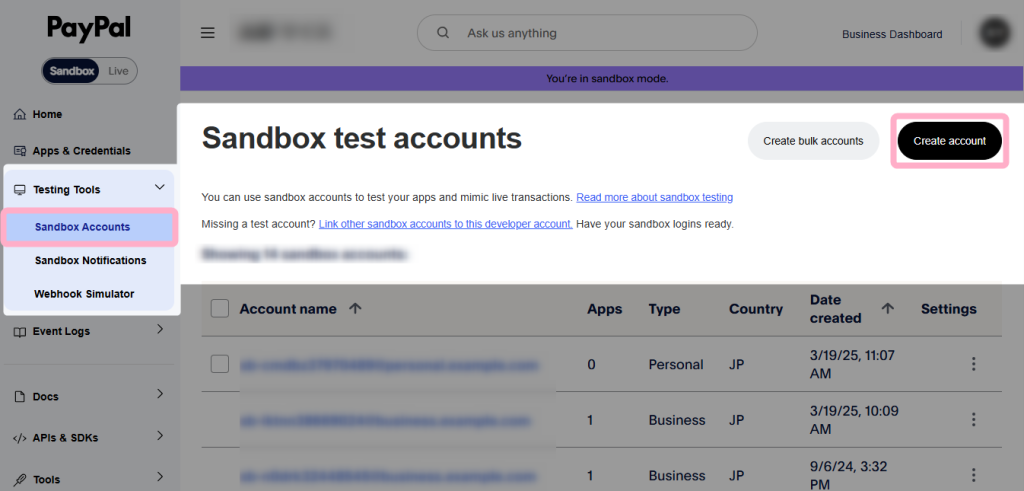Click the Create bulk accounts button

pyautogui.click(x=813, y=141)
